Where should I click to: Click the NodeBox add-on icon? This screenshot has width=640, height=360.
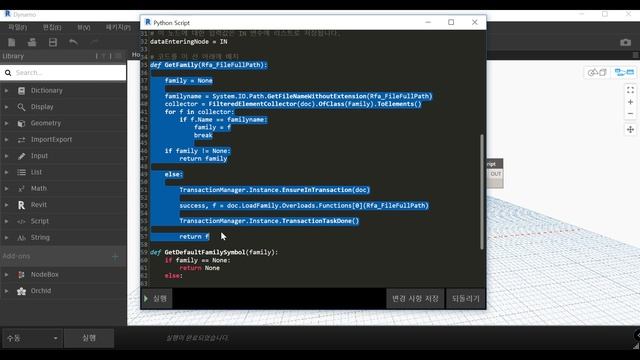point(21,275)
